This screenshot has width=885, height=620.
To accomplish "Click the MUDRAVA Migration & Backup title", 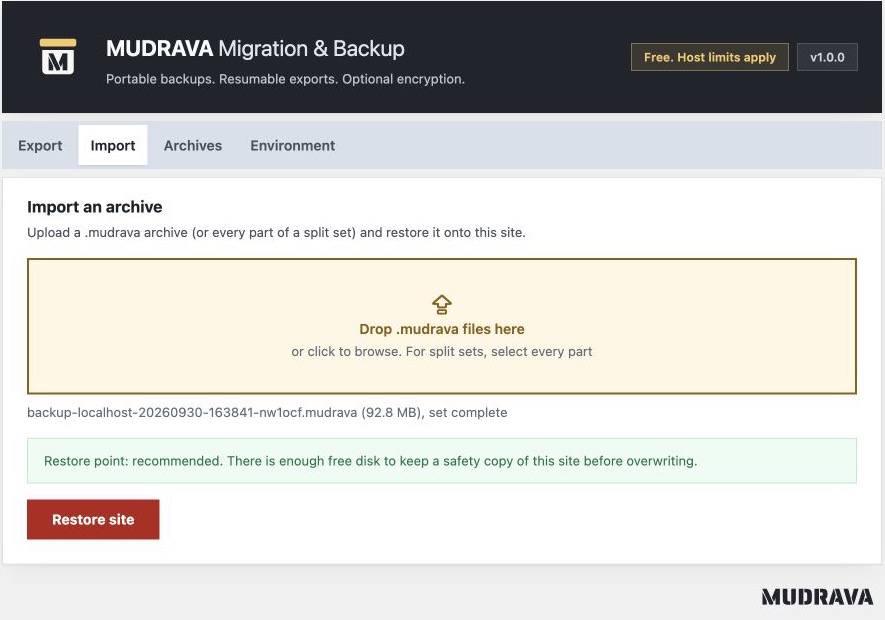I will 255,49.
